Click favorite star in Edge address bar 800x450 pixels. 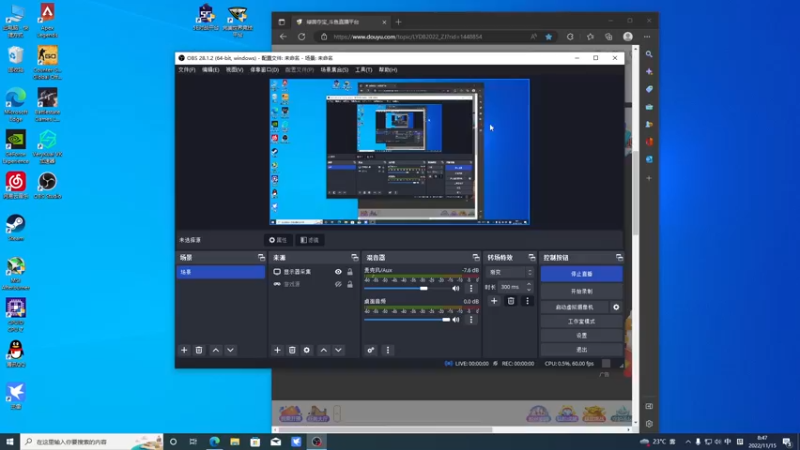point(548,37)
